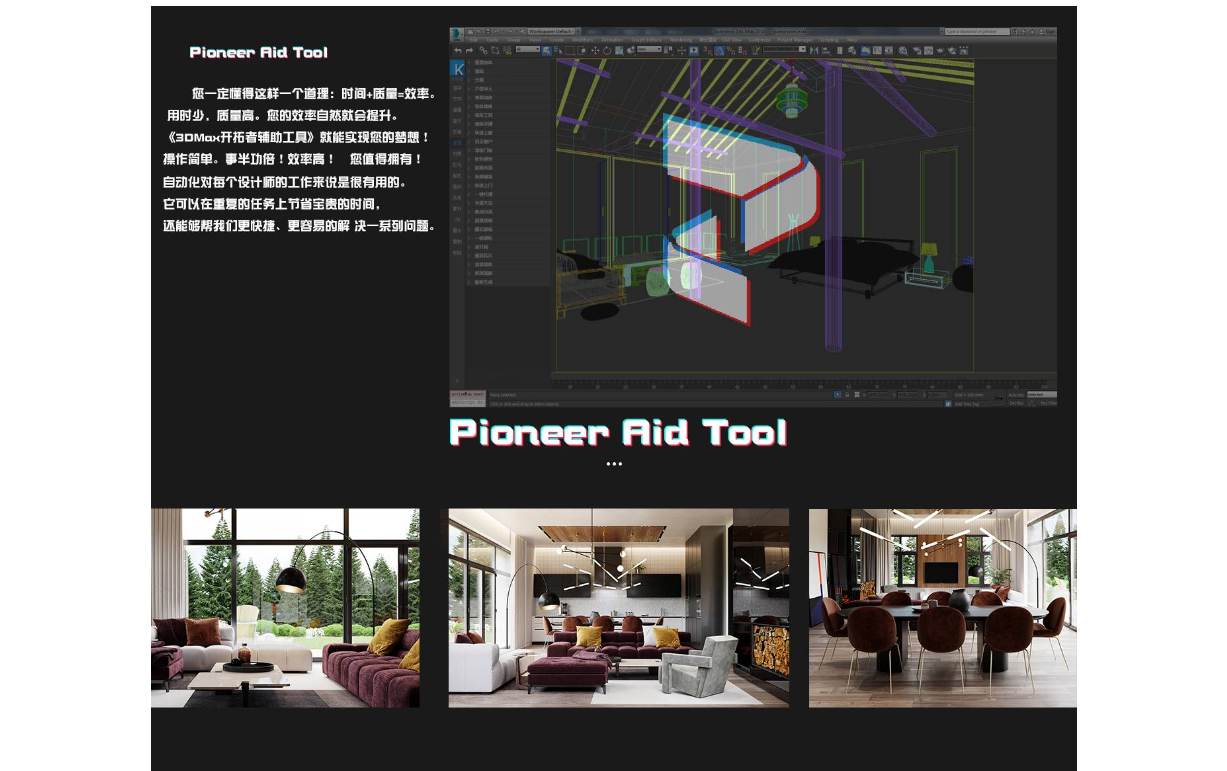Open the Views menu
The height and width of the screenshot is (771, 1227).
[x=535, y=41]
